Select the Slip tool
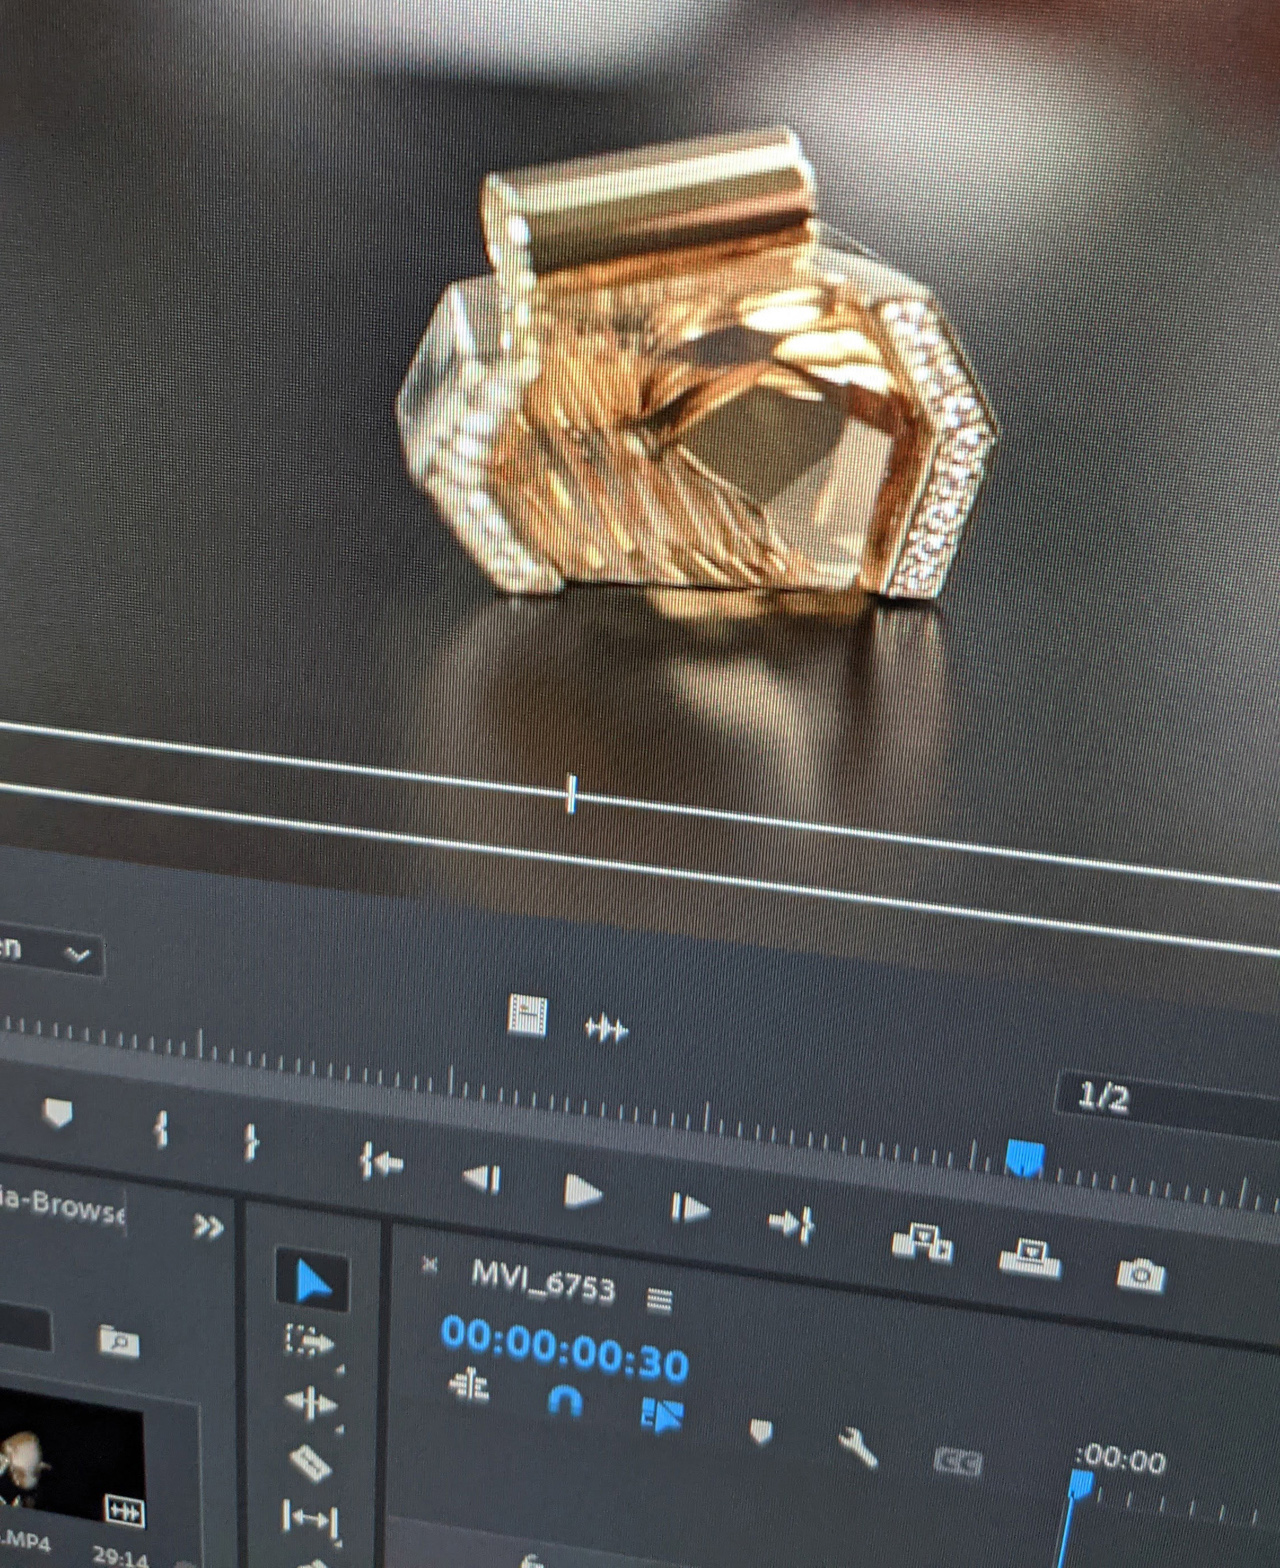 click(x=310, y=1520)
